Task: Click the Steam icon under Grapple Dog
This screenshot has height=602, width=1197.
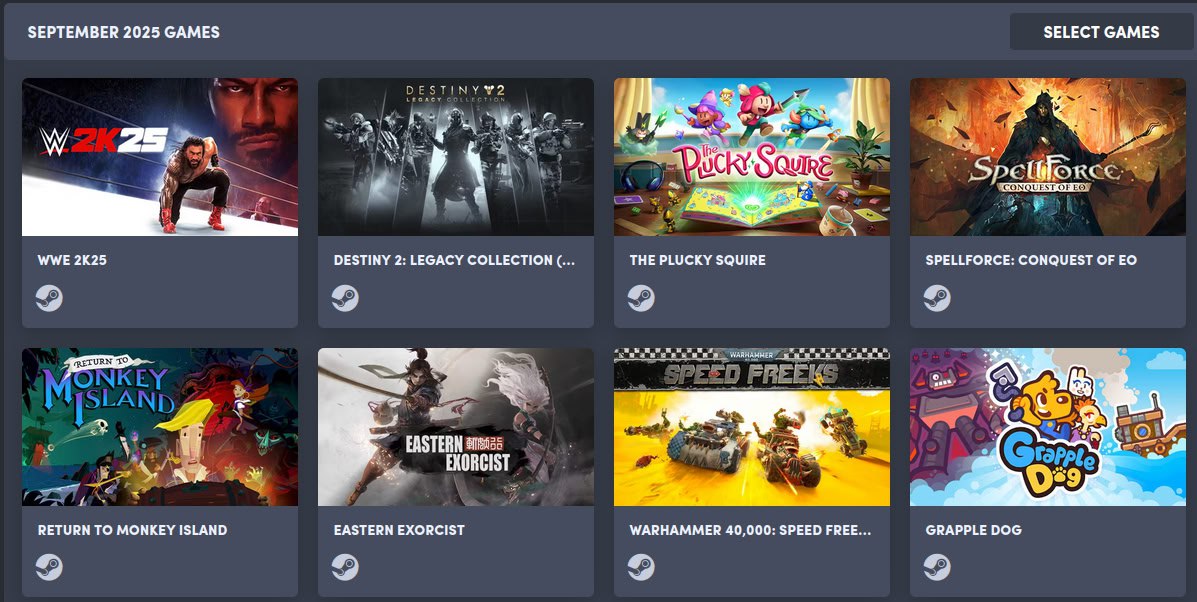Action: click(937, 567)
